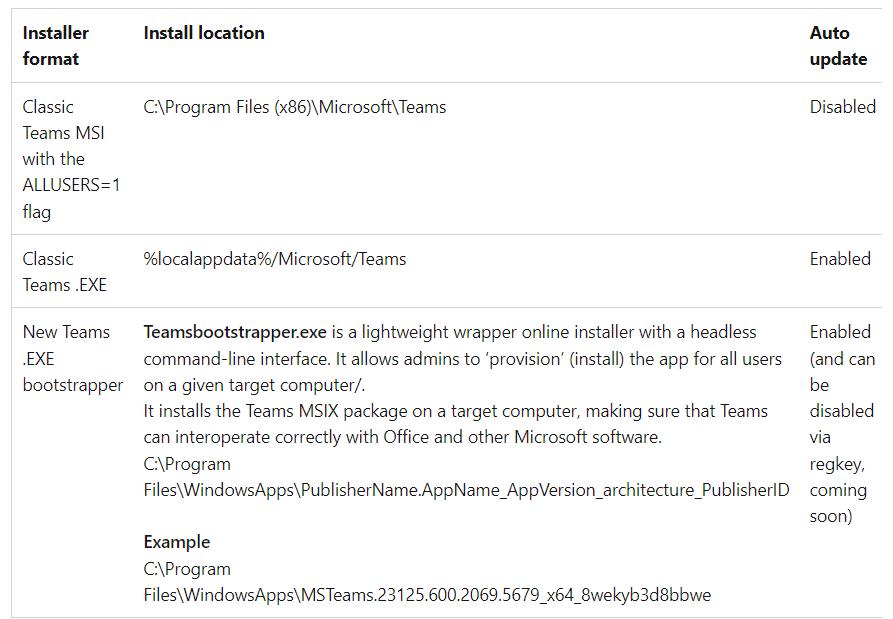Click the Install location column header
893x619 pixels.
pos(204,33)
